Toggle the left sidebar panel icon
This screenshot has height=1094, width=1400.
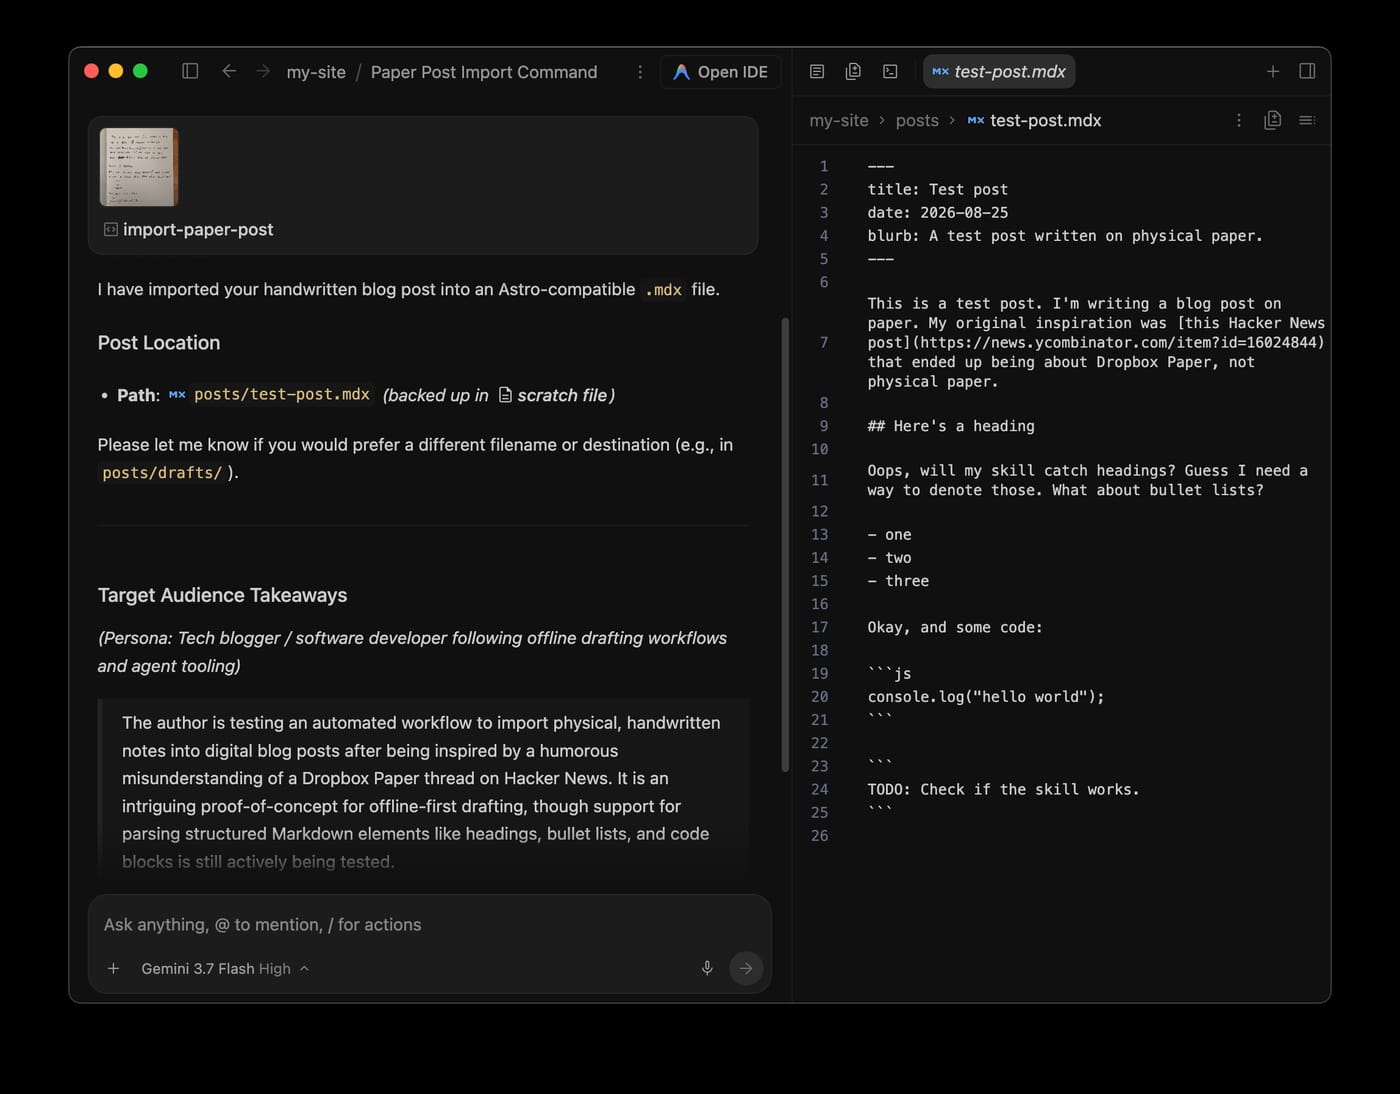tap(190, 71)
